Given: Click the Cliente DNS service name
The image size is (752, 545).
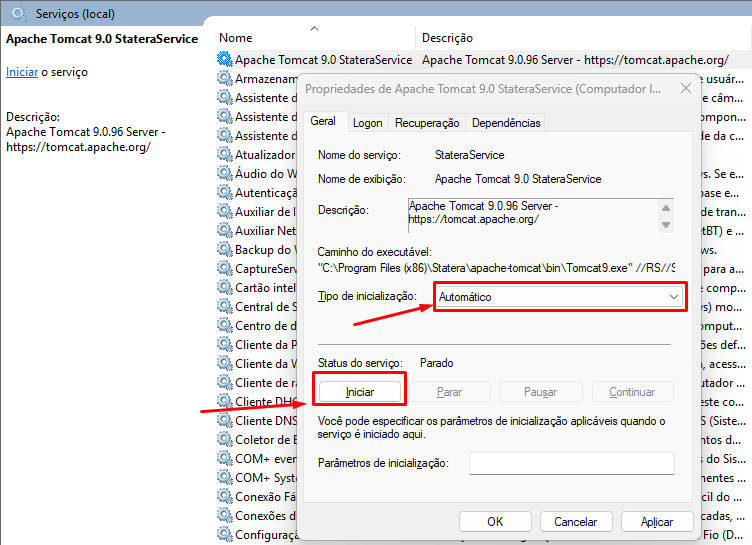Looking at the screenshot, I should coord(266,421).
